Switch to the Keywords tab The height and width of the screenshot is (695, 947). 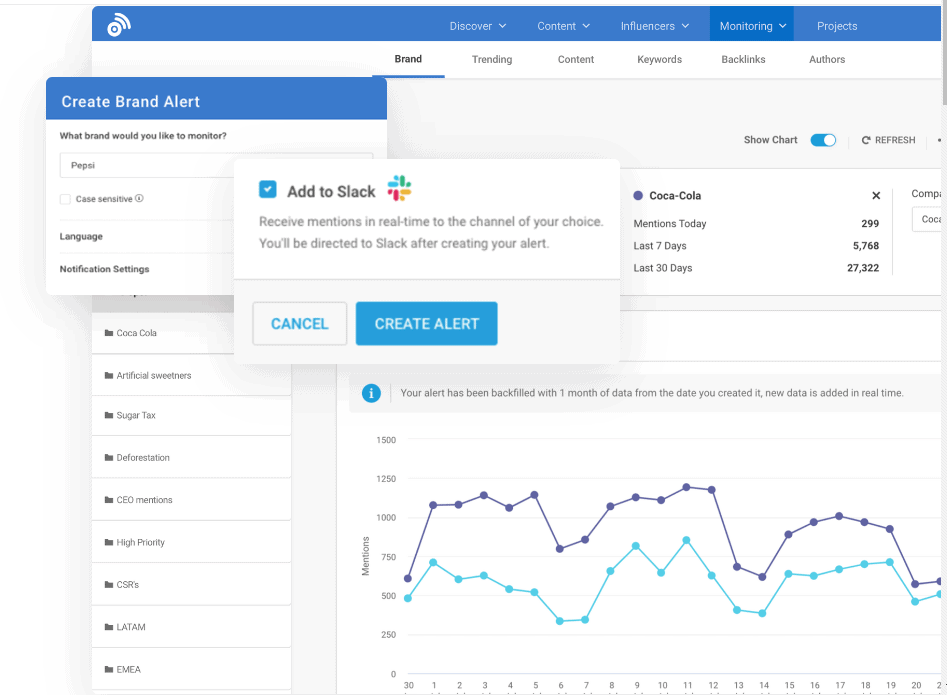[x=659, y=59]
